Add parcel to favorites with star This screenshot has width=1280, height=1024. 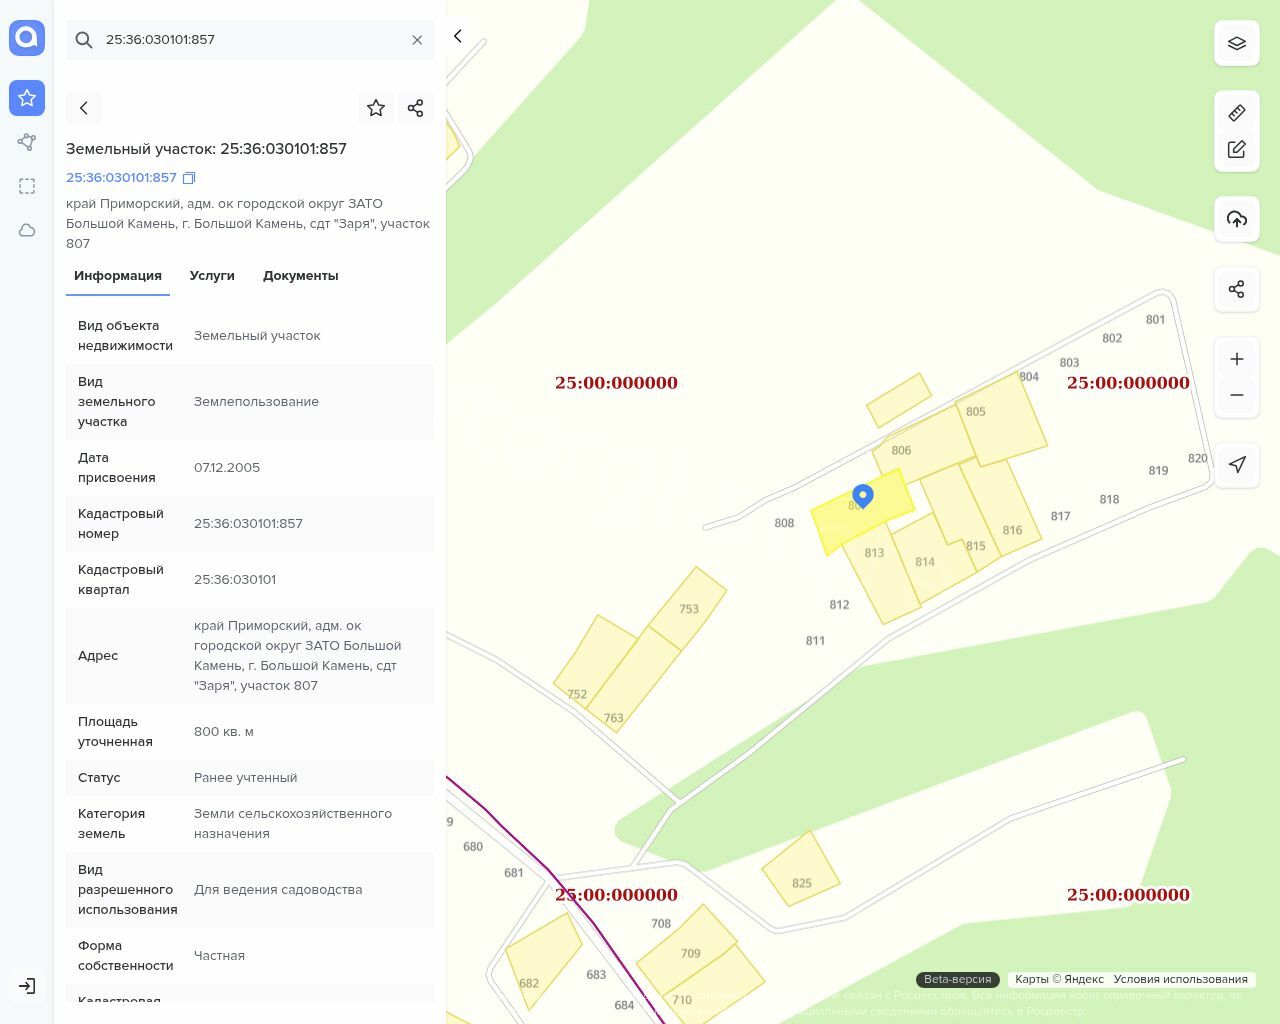coord(376,108)
